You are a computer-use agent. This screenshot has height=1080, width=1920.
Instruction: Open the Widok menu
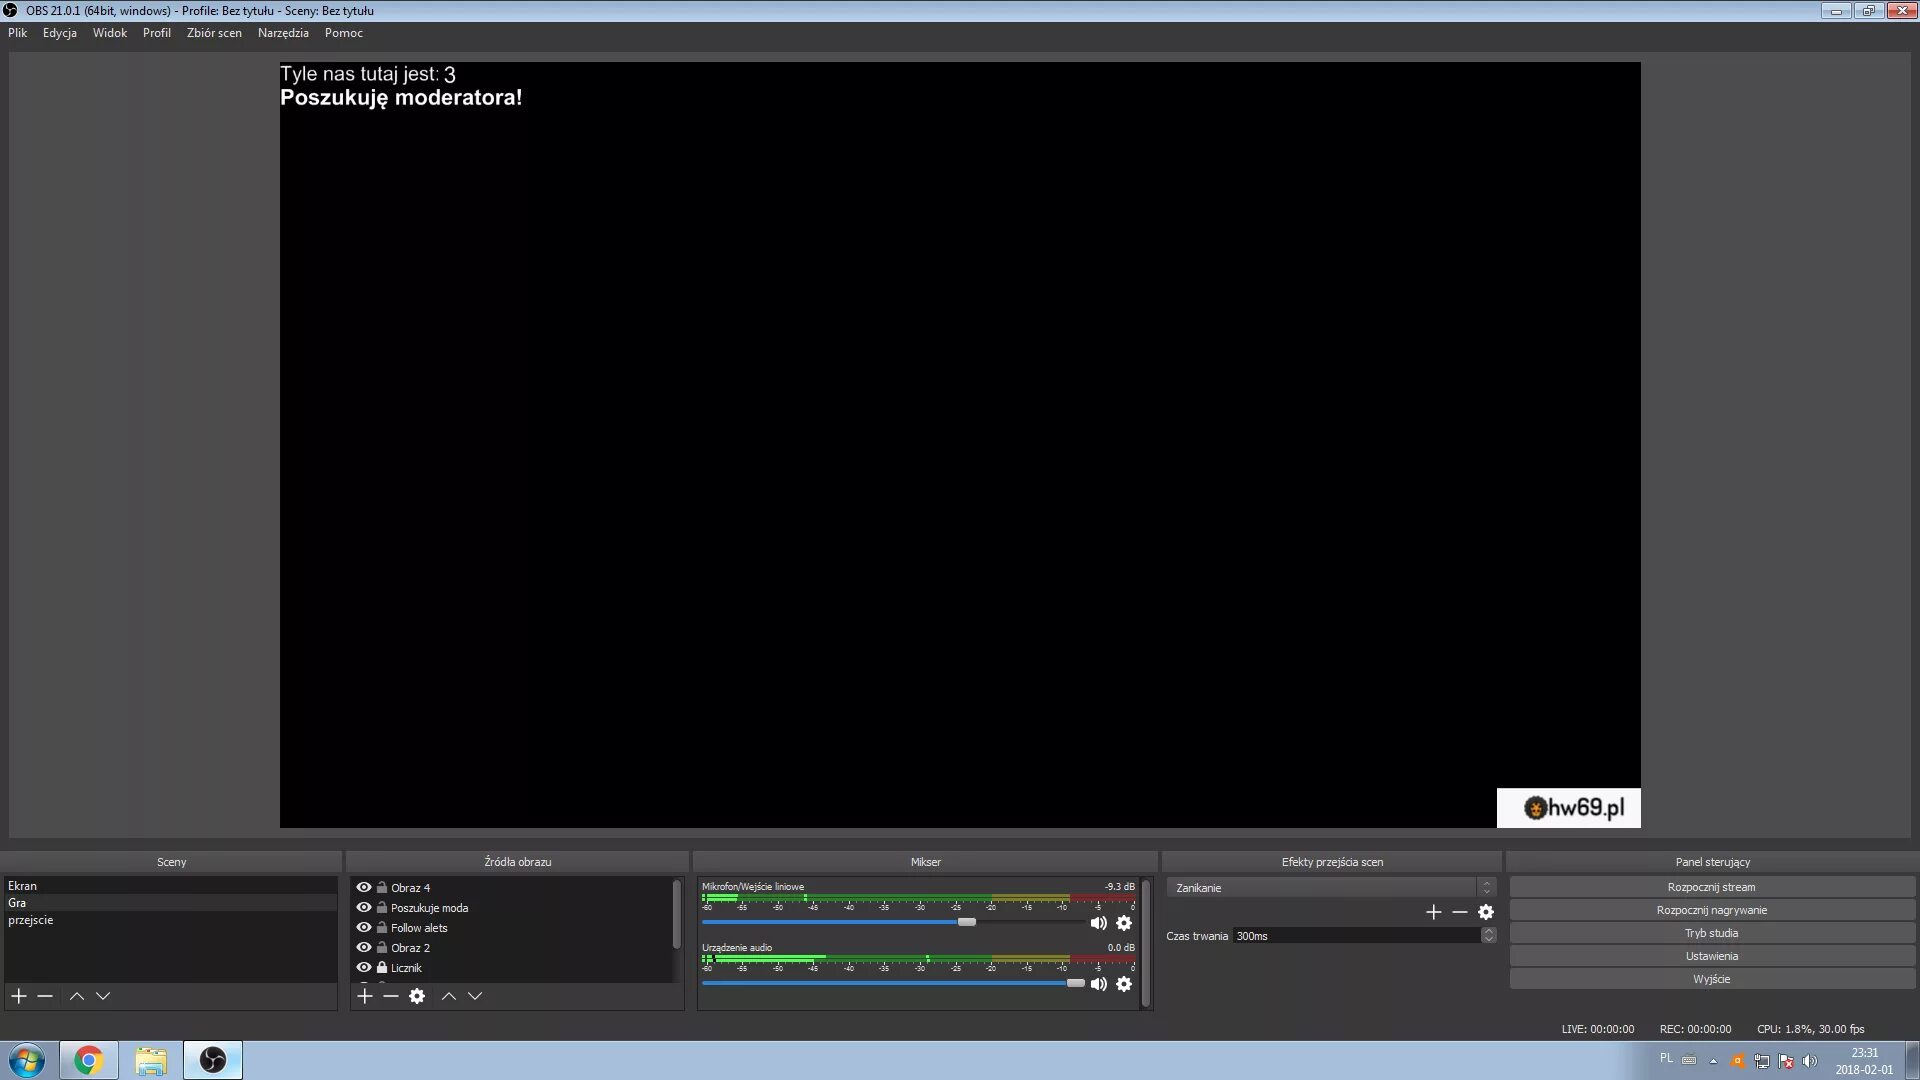tap(110, 32)
